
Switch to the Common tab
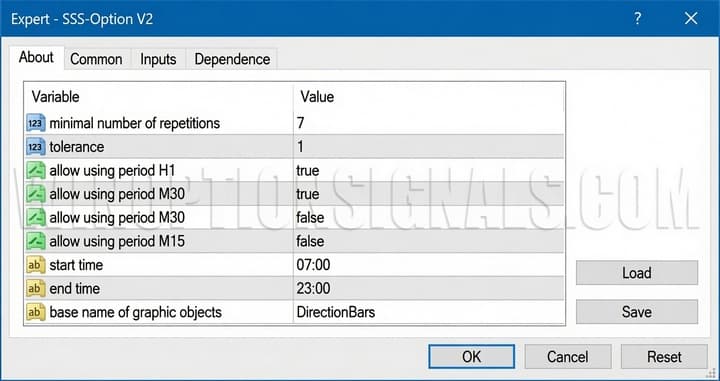coord(96,59)
